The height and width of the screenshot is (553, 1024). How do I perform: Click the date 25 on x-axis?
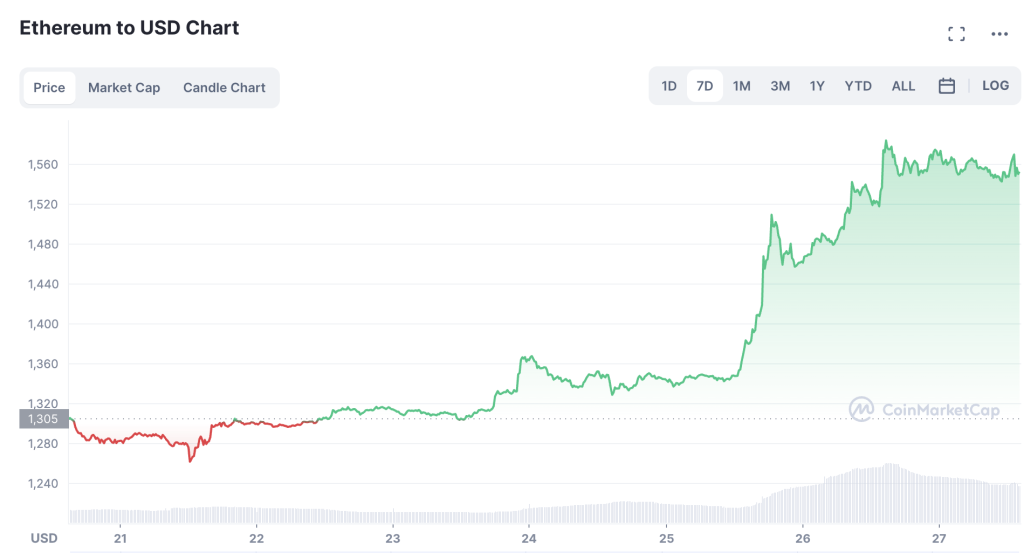(x=666, y=539)
